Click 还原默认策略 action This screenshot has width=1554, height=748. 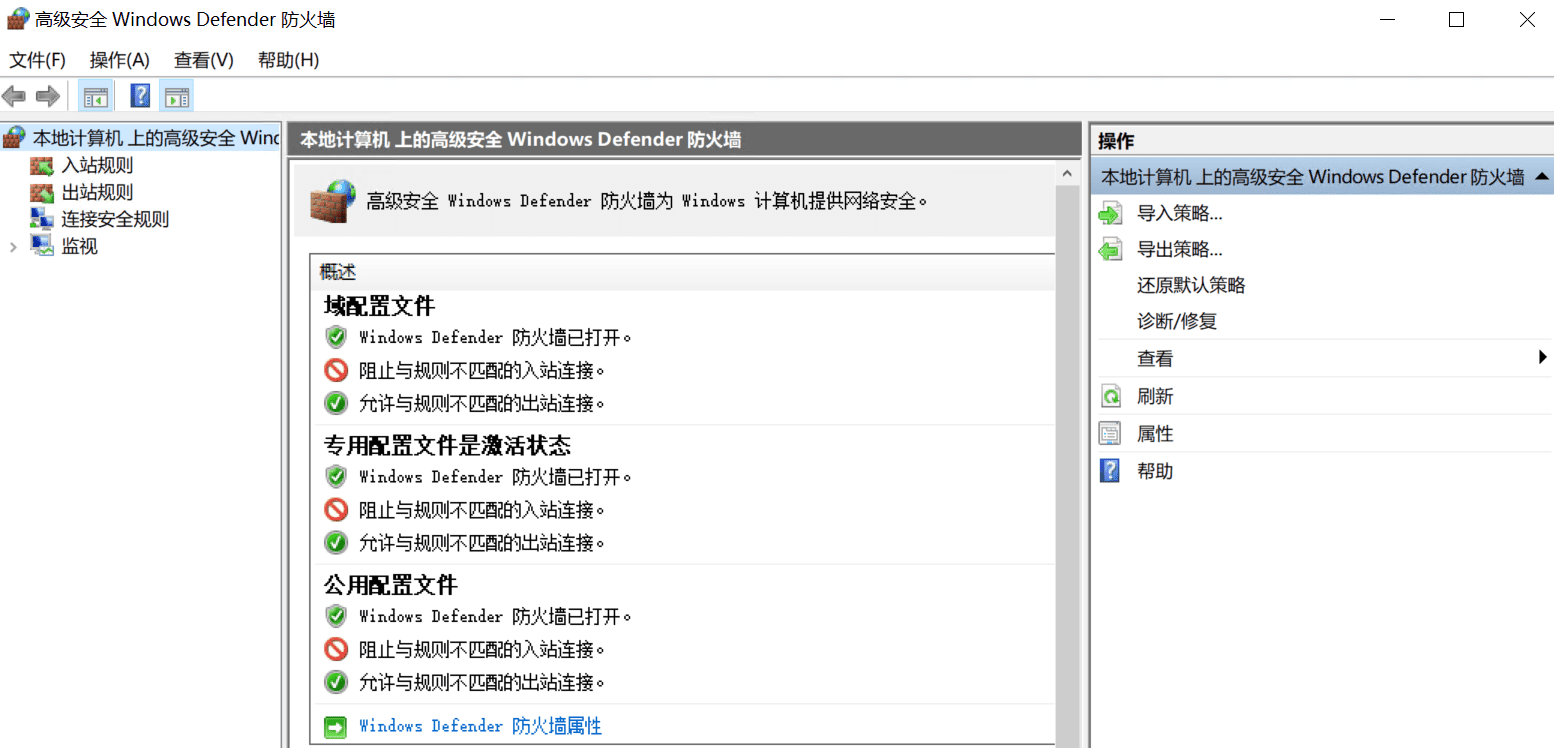coord(1191,285)
